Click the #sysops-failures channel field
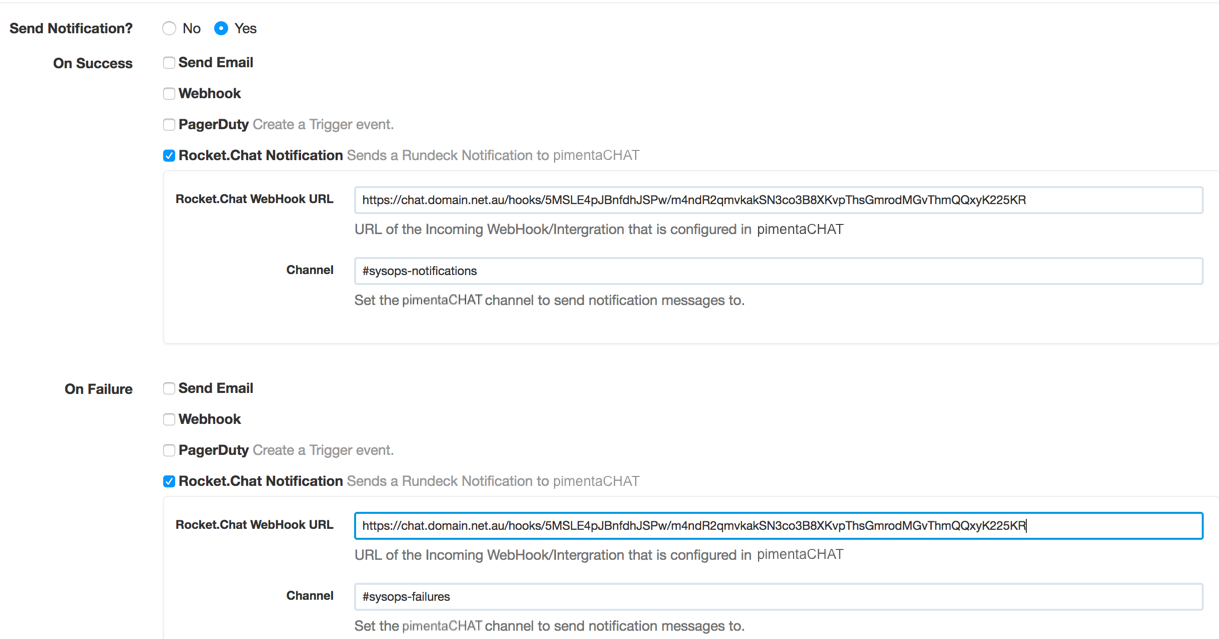The image size is (1219, 639). coord(778,597)
